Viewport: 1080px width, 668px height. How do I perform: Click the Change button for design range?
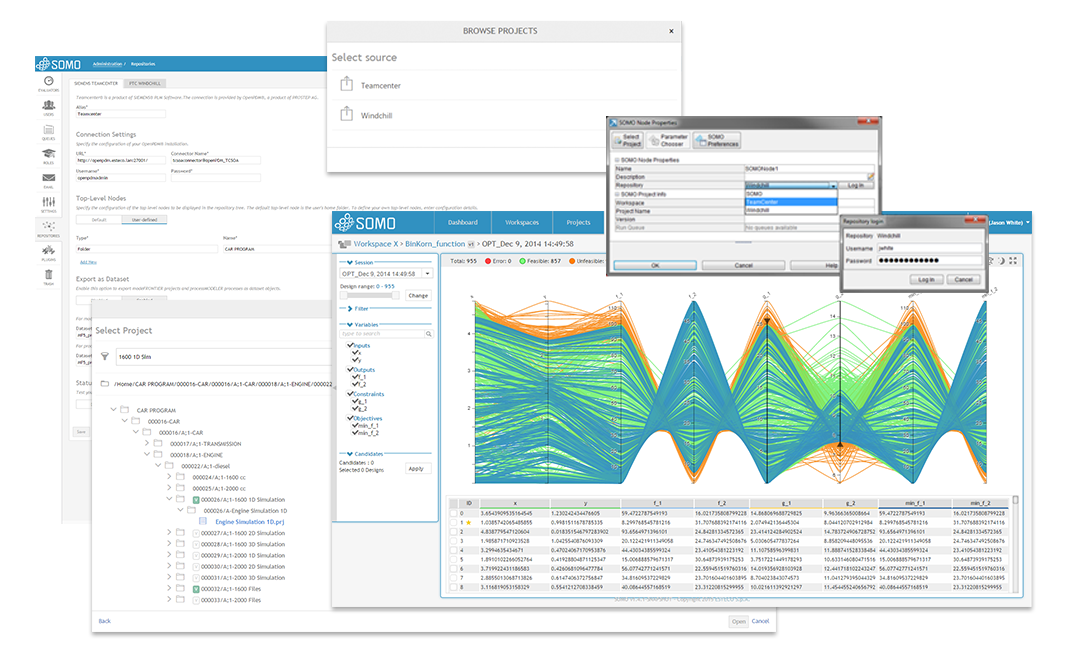click(417, 295)
